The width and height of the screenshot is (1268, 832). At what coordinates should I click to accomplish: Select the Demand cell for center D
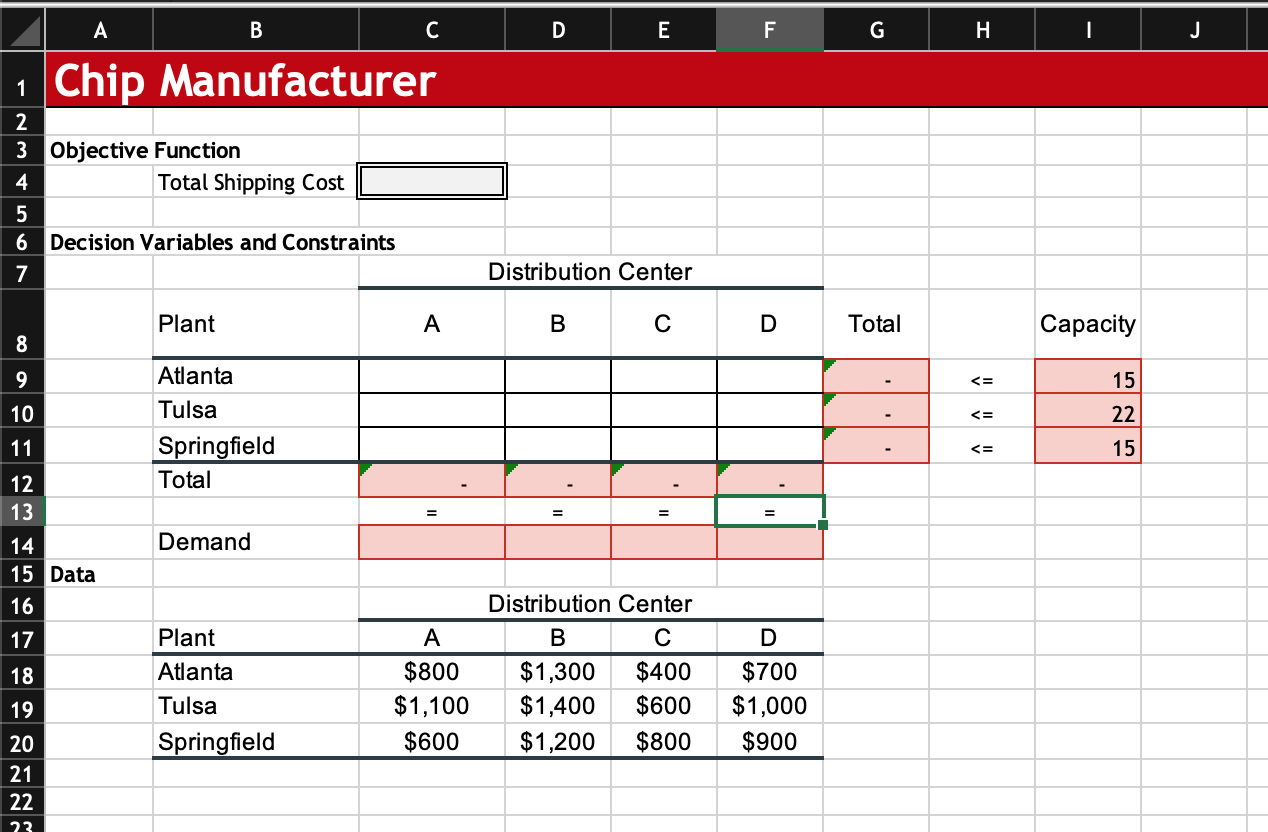pyautogui.click(x=770, y=543)
